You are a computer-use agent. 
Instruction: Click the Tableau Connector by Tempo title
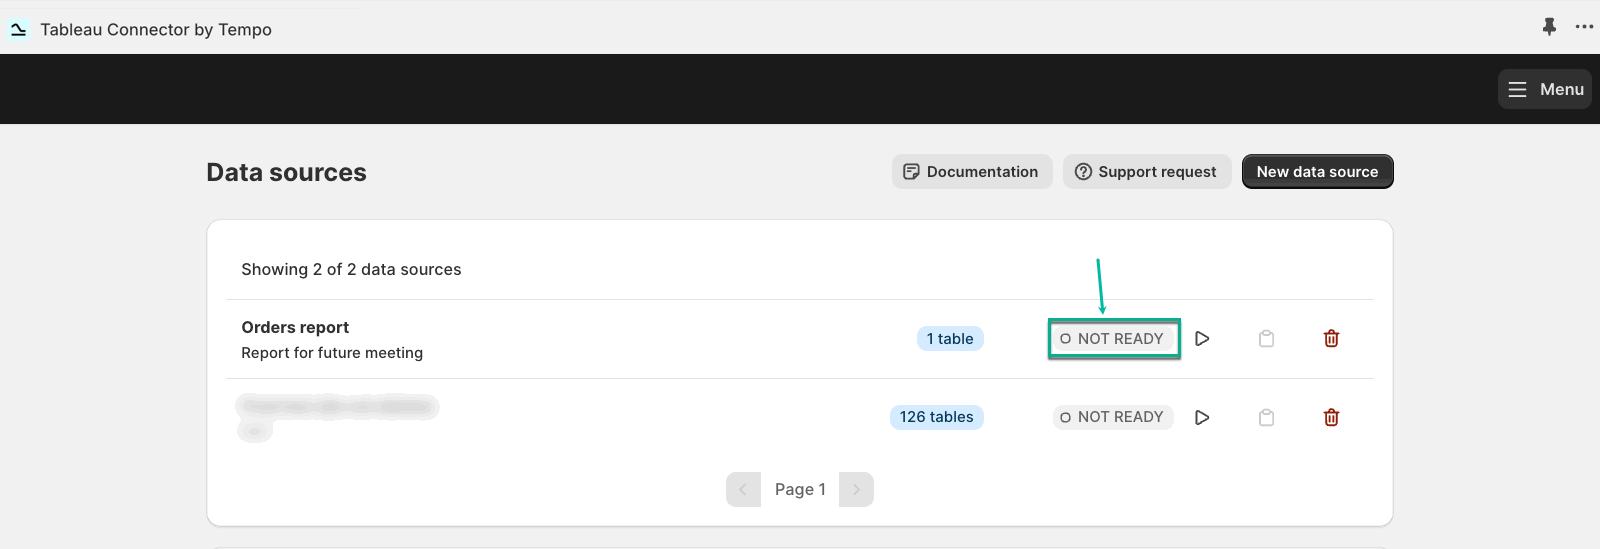[x=156, y=30]
